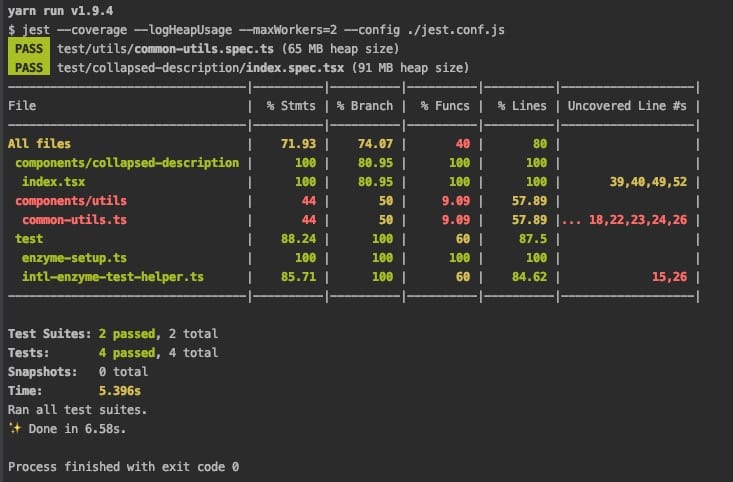Click the uncovered lines 15,26 value
Viewport: 733px width, 482px height.
669,277
